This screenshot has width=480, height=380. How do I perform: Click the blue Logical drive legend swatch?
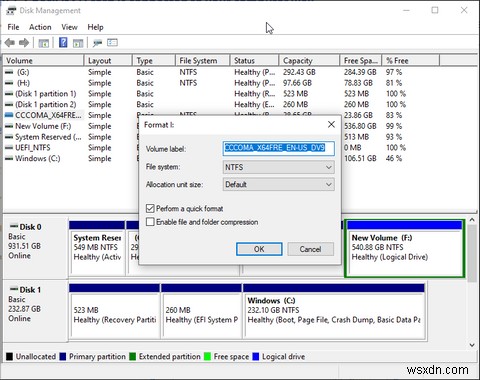[x=256, y=357]
